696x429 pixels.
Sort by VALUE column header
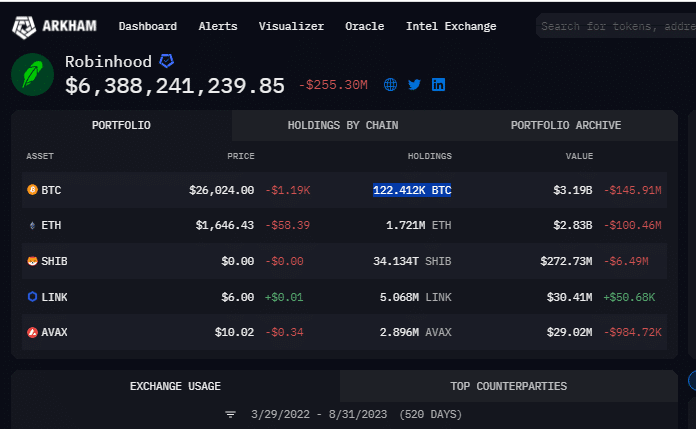click(579, 156)
